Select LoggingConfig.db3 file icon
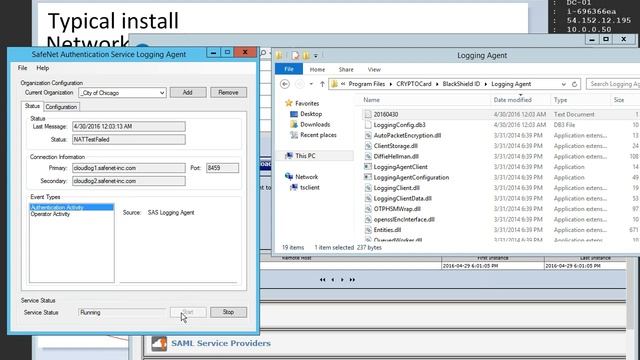 368,125
